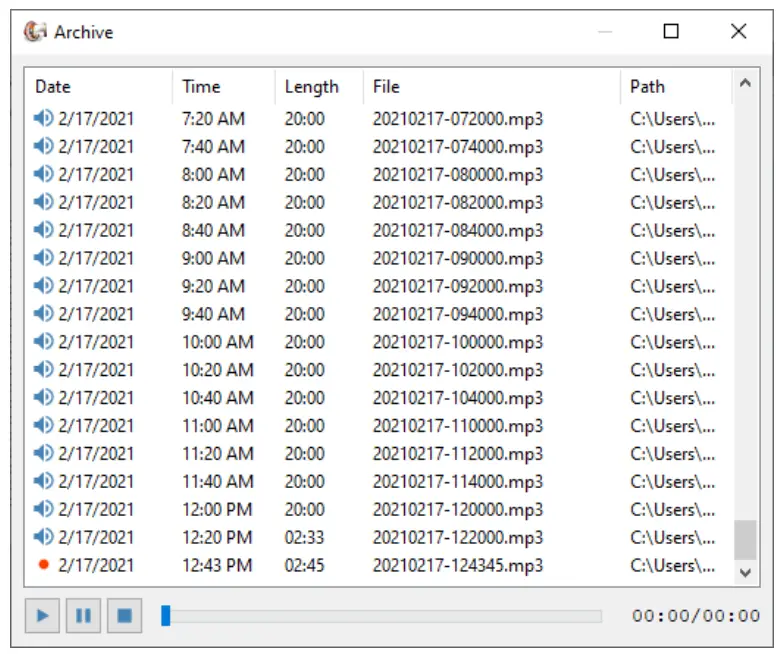Click speaker icon of 11:40 AM recording
Image resolution: width=776 pixels, height=654 pixels.
coord(44,481)
